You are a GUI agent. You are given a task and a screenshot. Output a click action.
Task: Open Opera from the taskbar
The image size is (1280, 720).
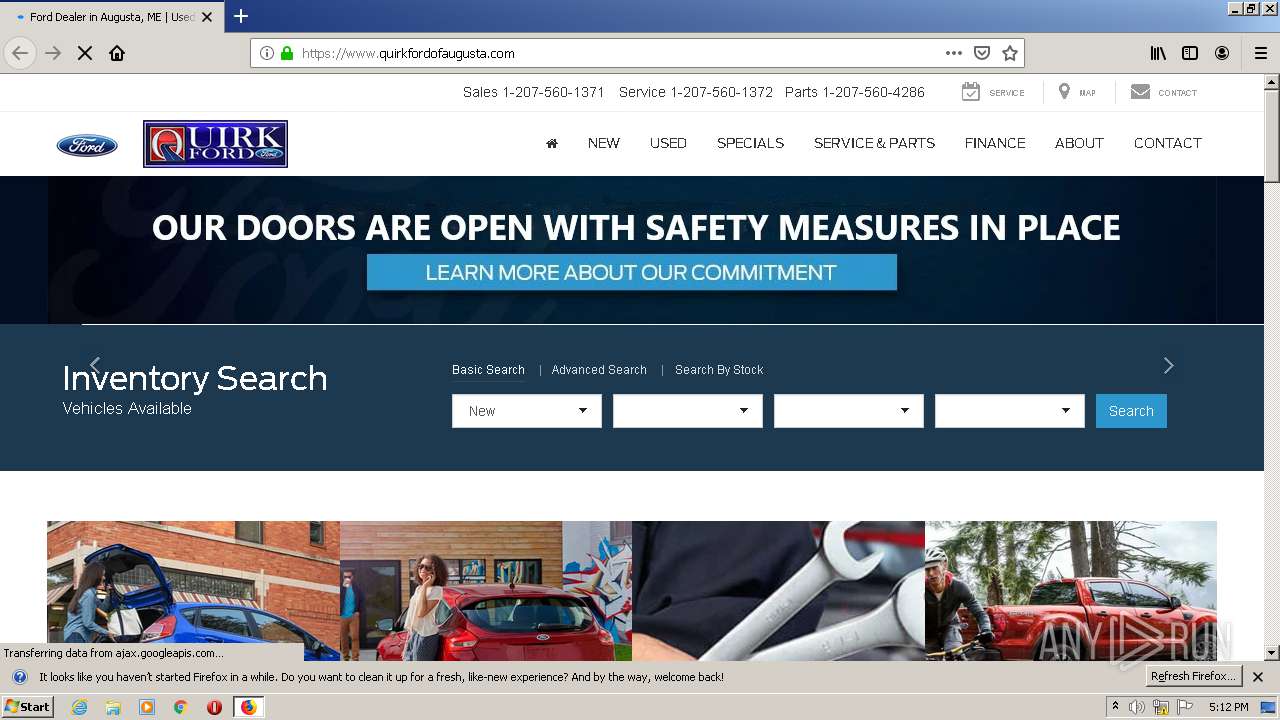(214, 707)
